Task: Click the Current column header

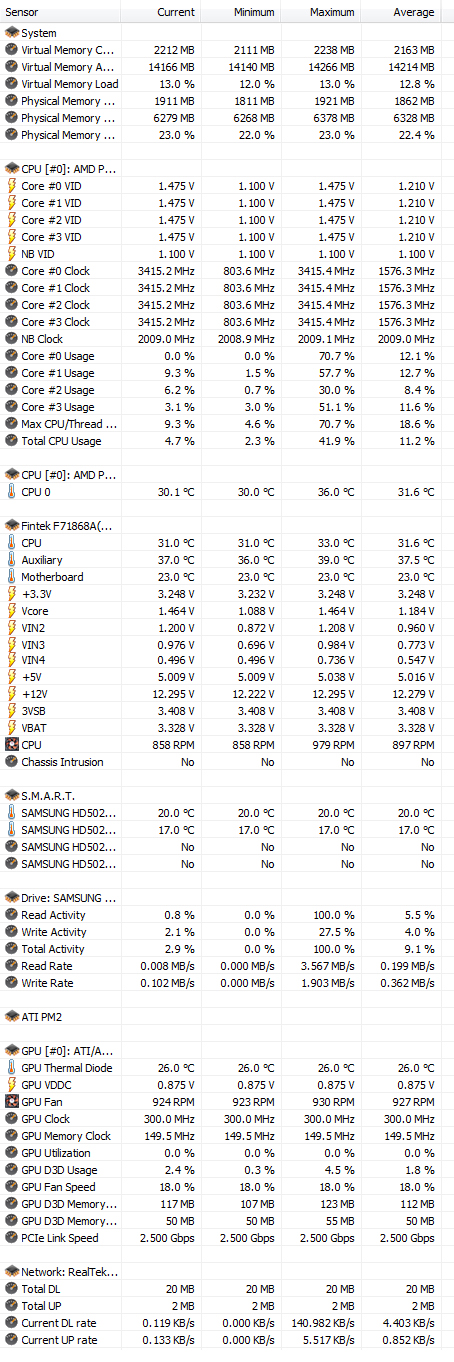Action: 176,12
